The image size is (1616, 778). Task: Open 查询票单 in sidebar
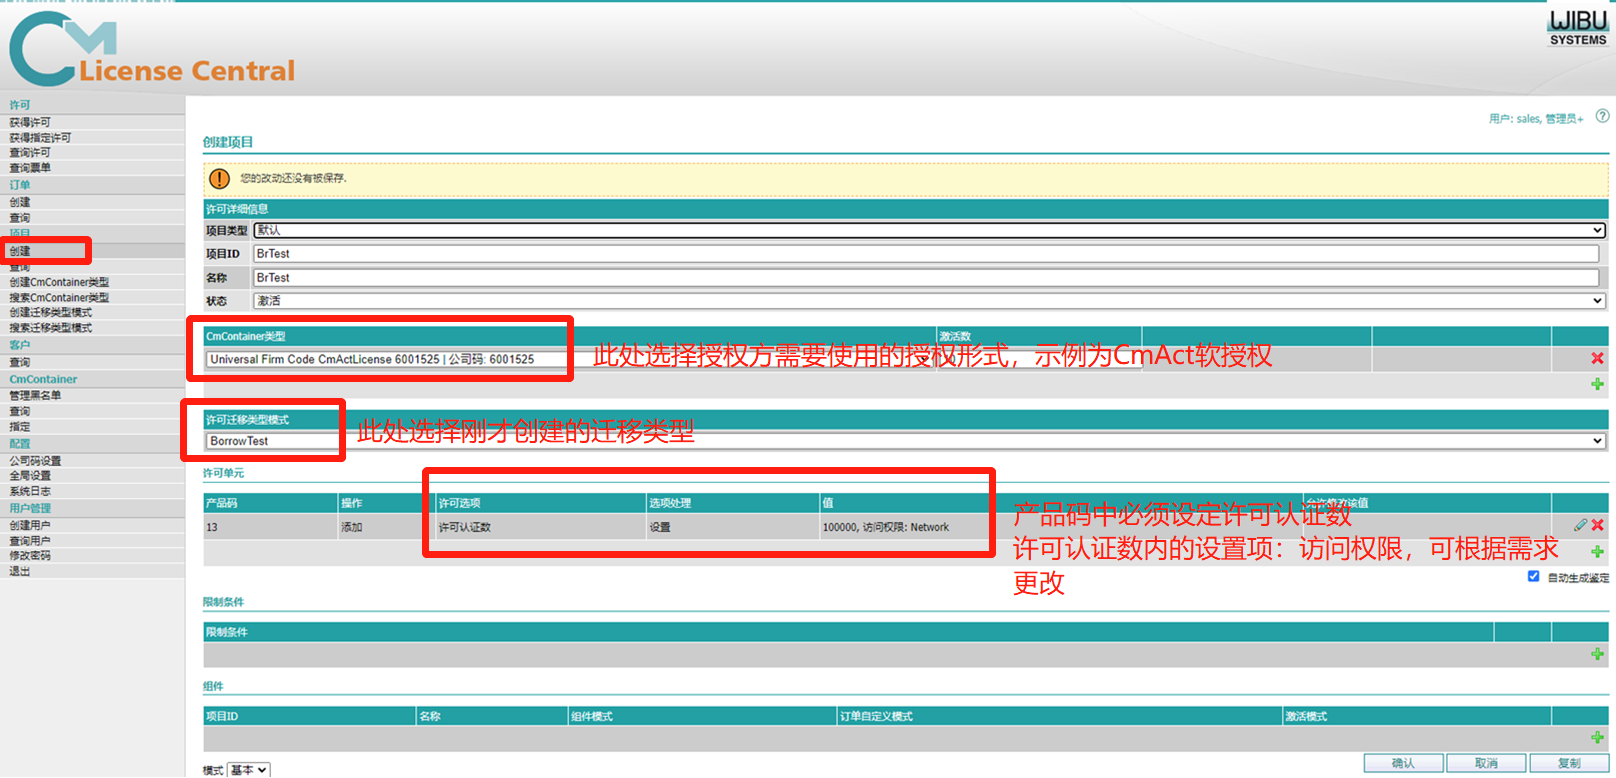click(x=30, y=167)
